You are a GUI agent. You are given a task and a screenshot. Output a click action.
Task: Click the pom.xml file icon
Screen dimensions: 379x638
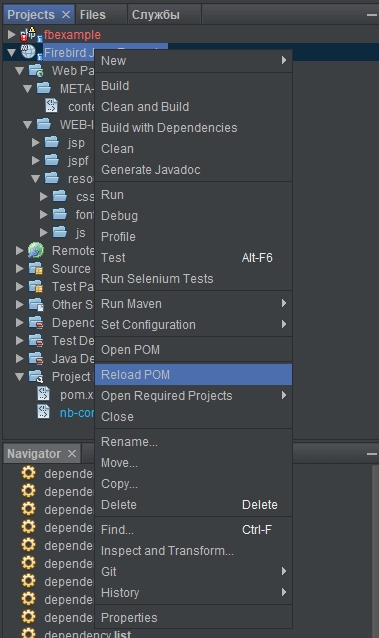tap(44, 394)
